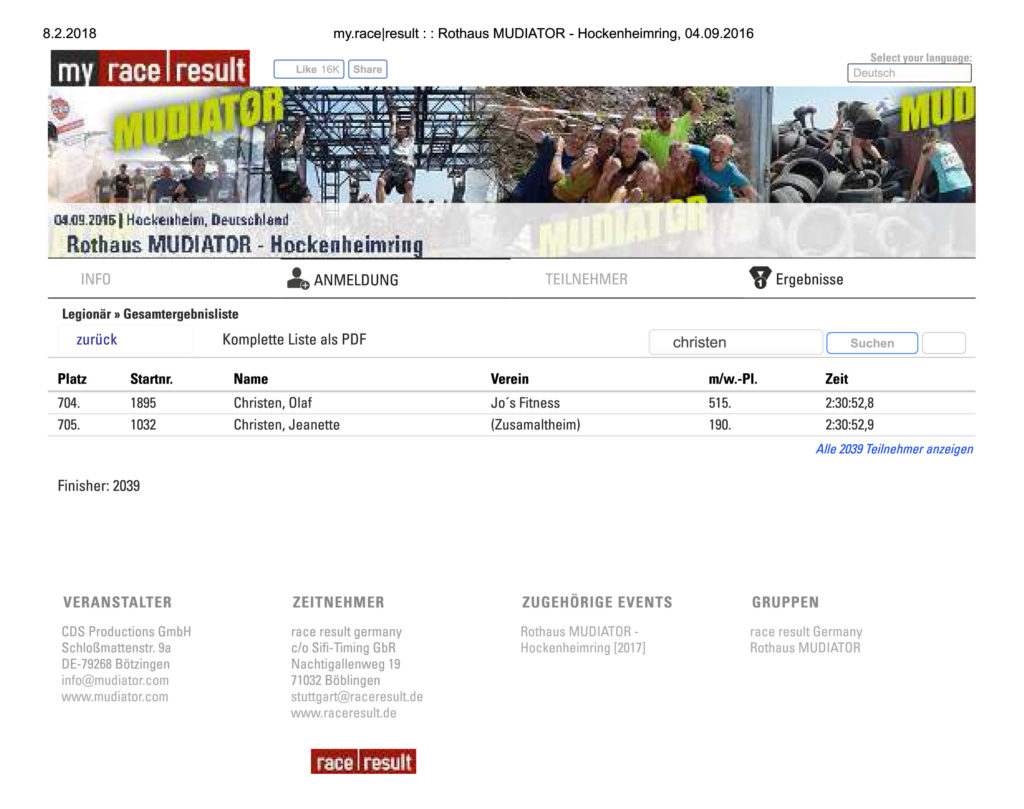Click the Facebook Like 16K button
The image size is (1024, 809).
(309, 69)
